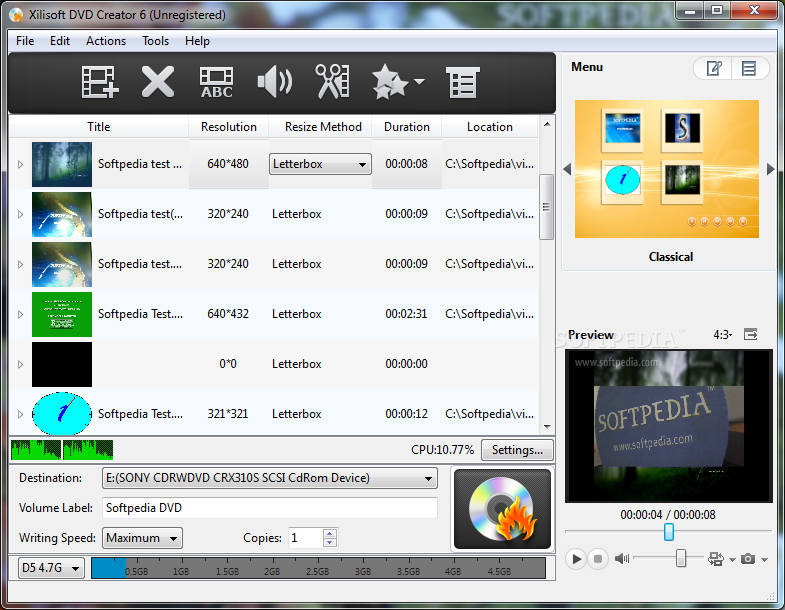Click the Add Video Files toolbar icon
The width and height of the screenshot is (785, 610).
(100, 82)
